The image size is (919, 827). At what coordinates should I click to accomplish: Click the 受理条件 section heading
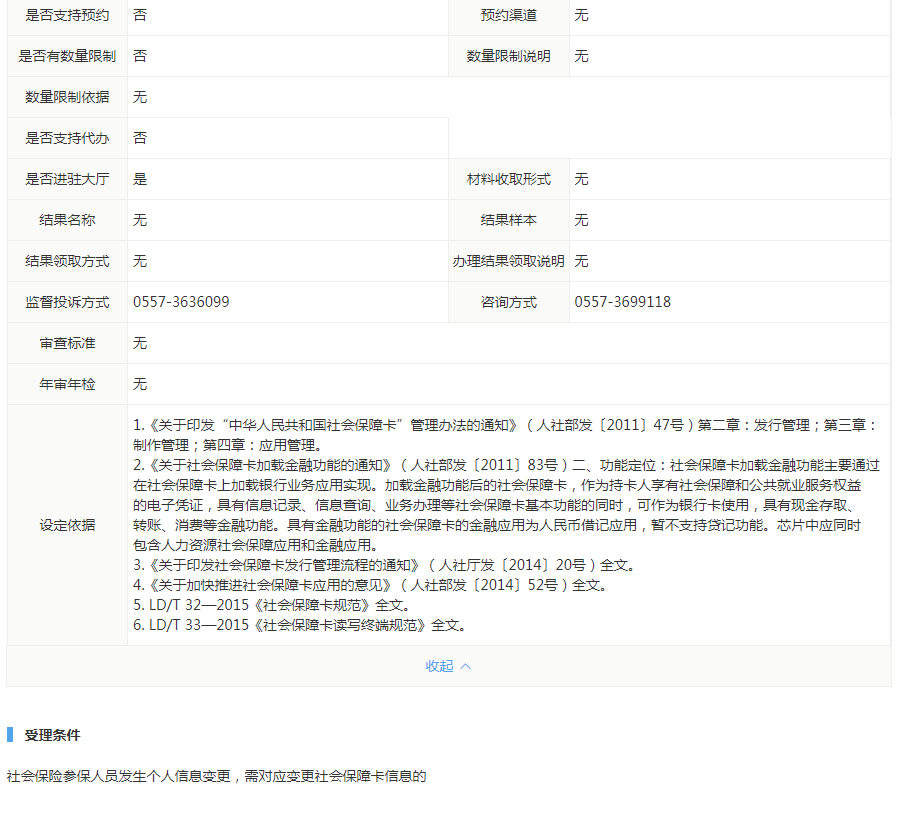click(x=52, y=735)
